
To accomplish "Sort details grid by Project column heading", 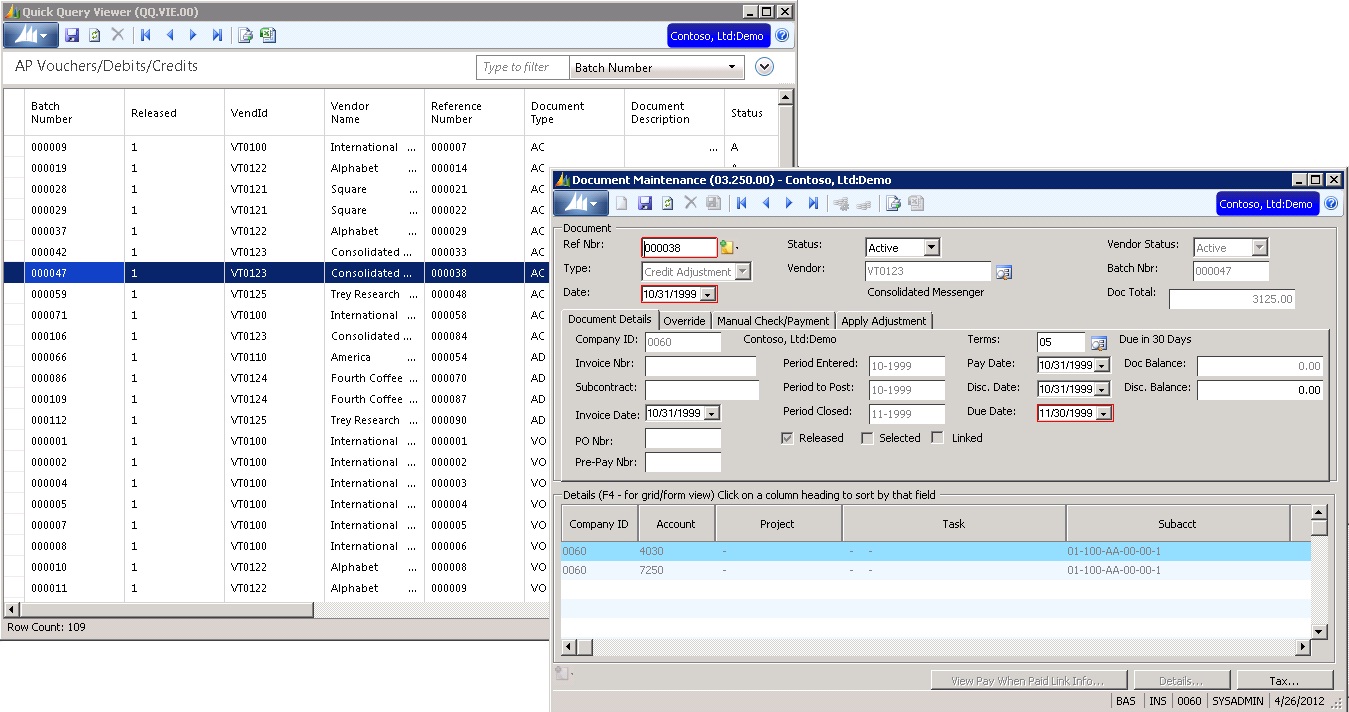I will click(x=777, y=523).
